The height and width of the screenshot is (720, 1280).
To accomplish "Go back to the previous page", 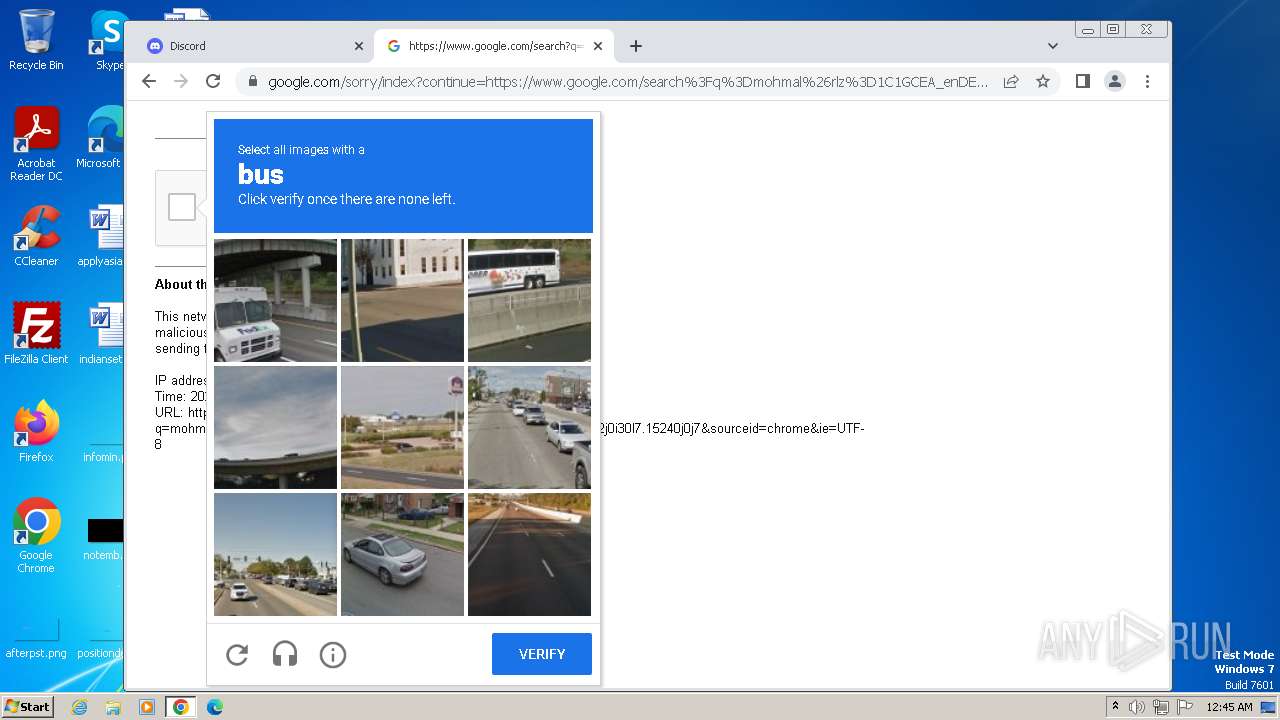I will tap(149, 82).
